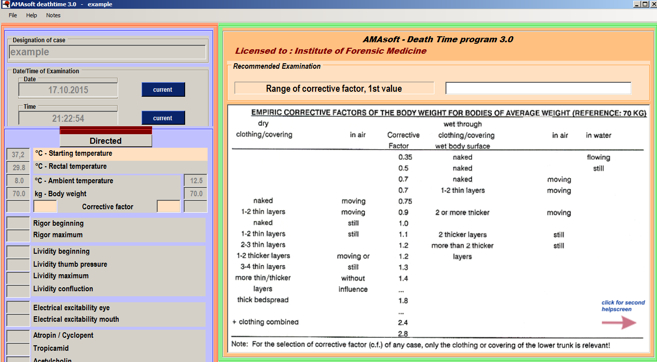Image resolution: width=657 pixels, height=362 pixels.
Task: Click the Directed button
Action: pos(106,141)
